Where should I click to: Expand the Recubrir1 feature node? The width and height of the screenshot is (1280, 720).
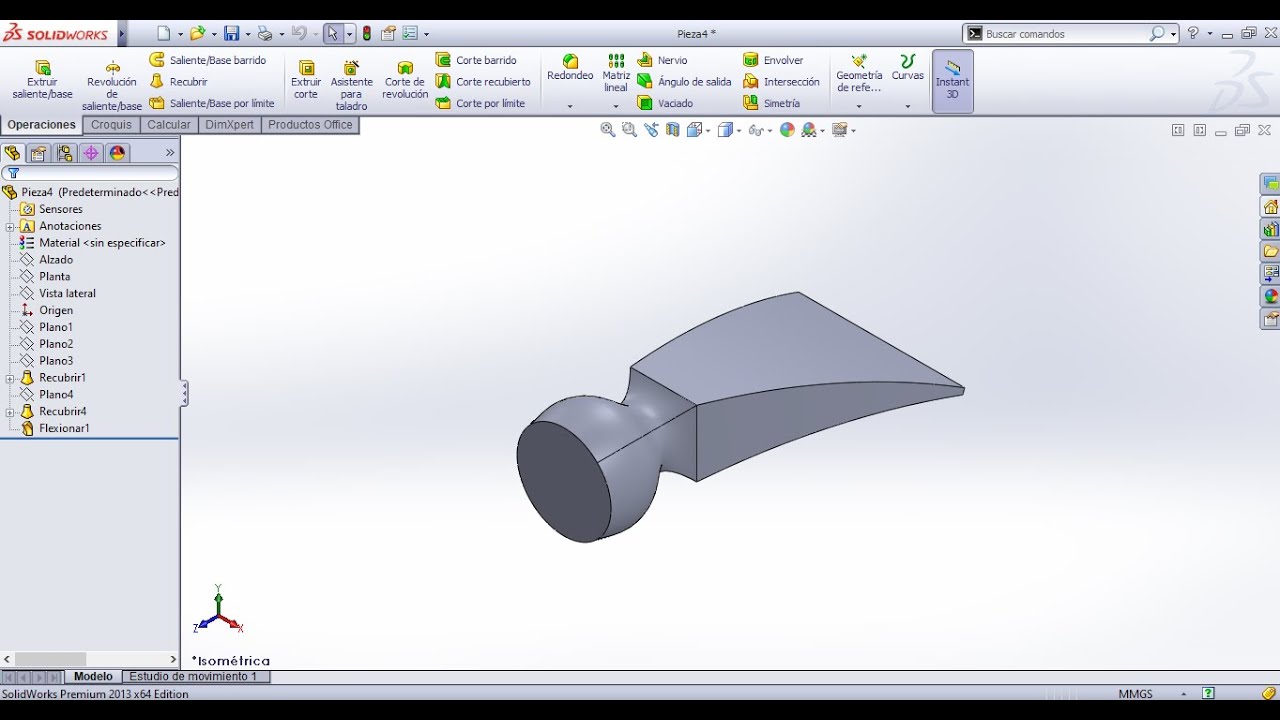tap(10, 378)
